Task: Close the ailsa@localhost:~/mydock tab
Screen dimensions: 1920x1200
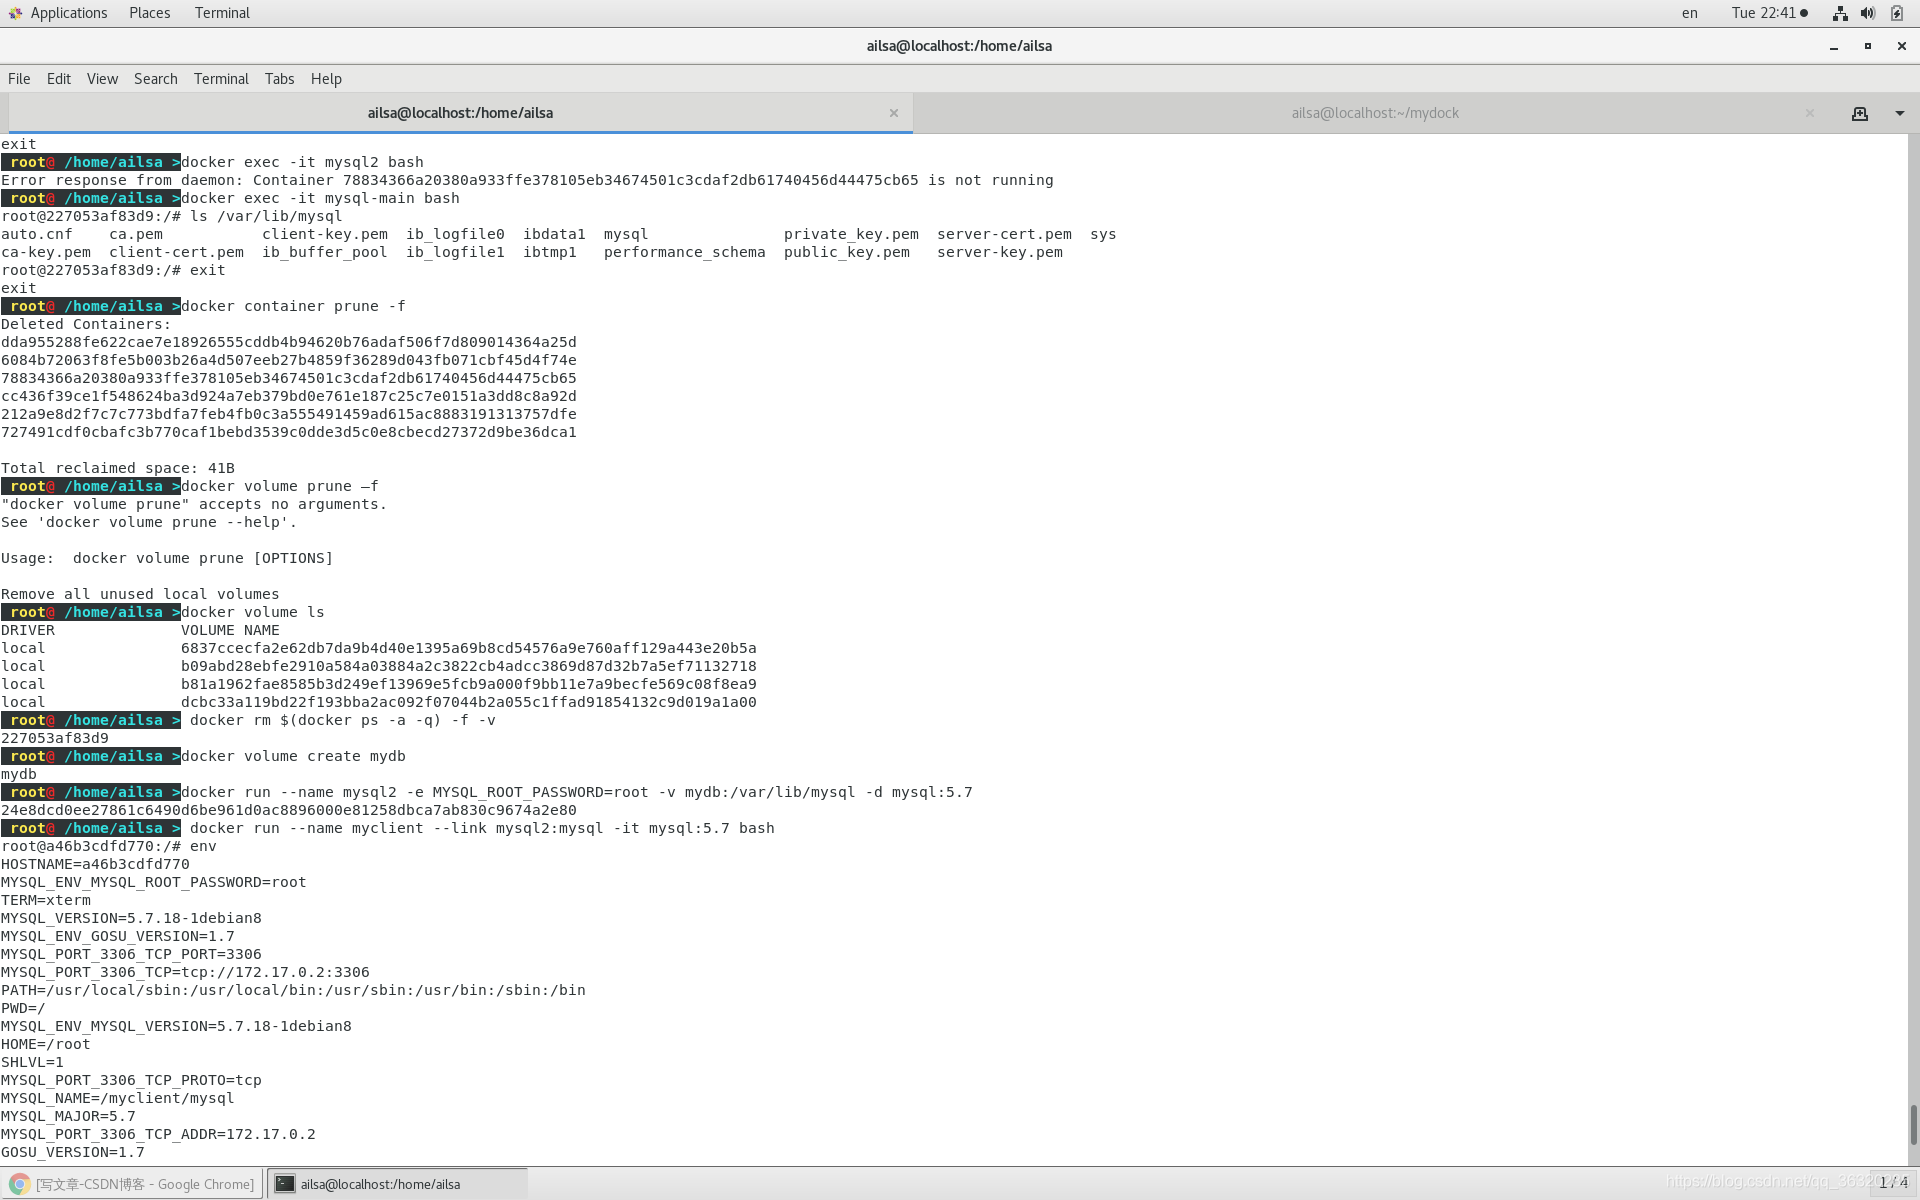Action: (x=1809, y=114)
